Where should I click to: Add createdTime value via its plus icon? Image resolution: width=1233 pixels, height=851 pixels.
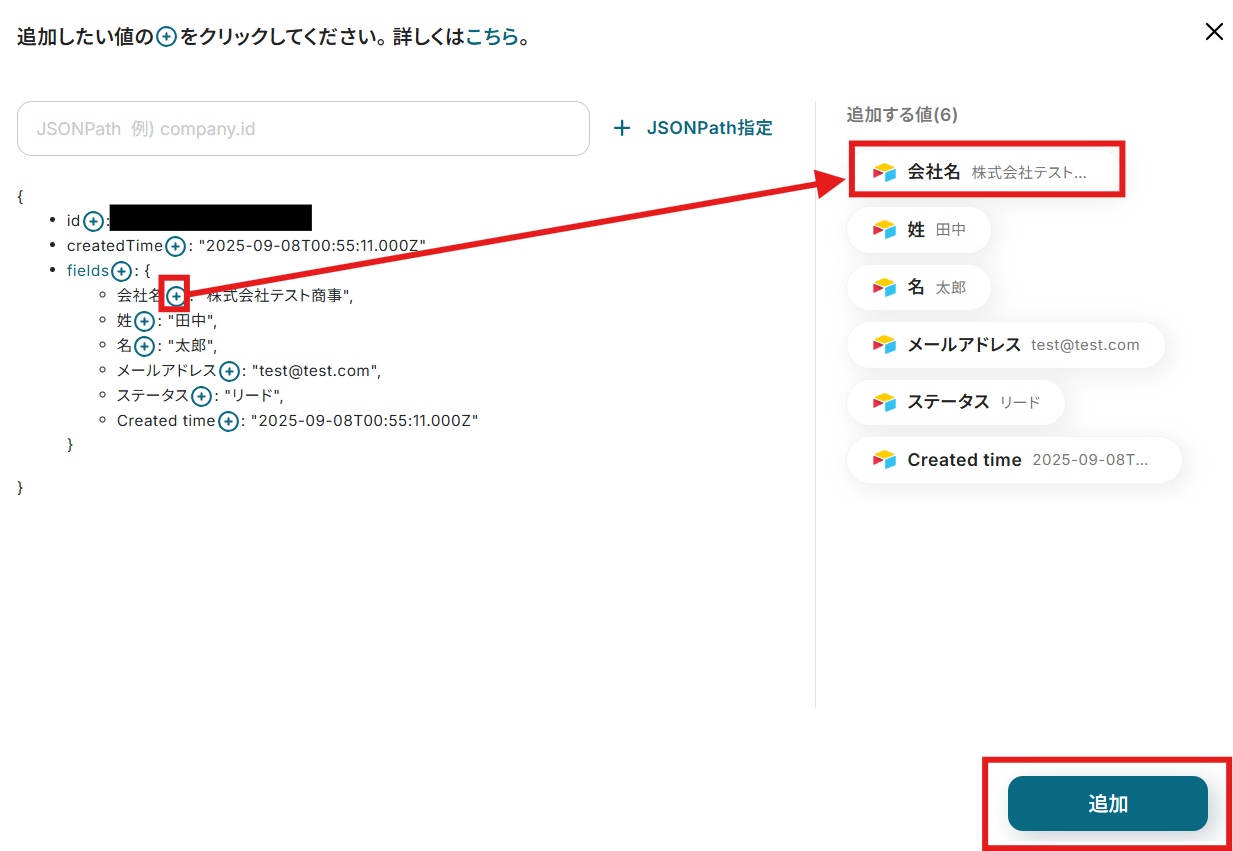(176, 246)
